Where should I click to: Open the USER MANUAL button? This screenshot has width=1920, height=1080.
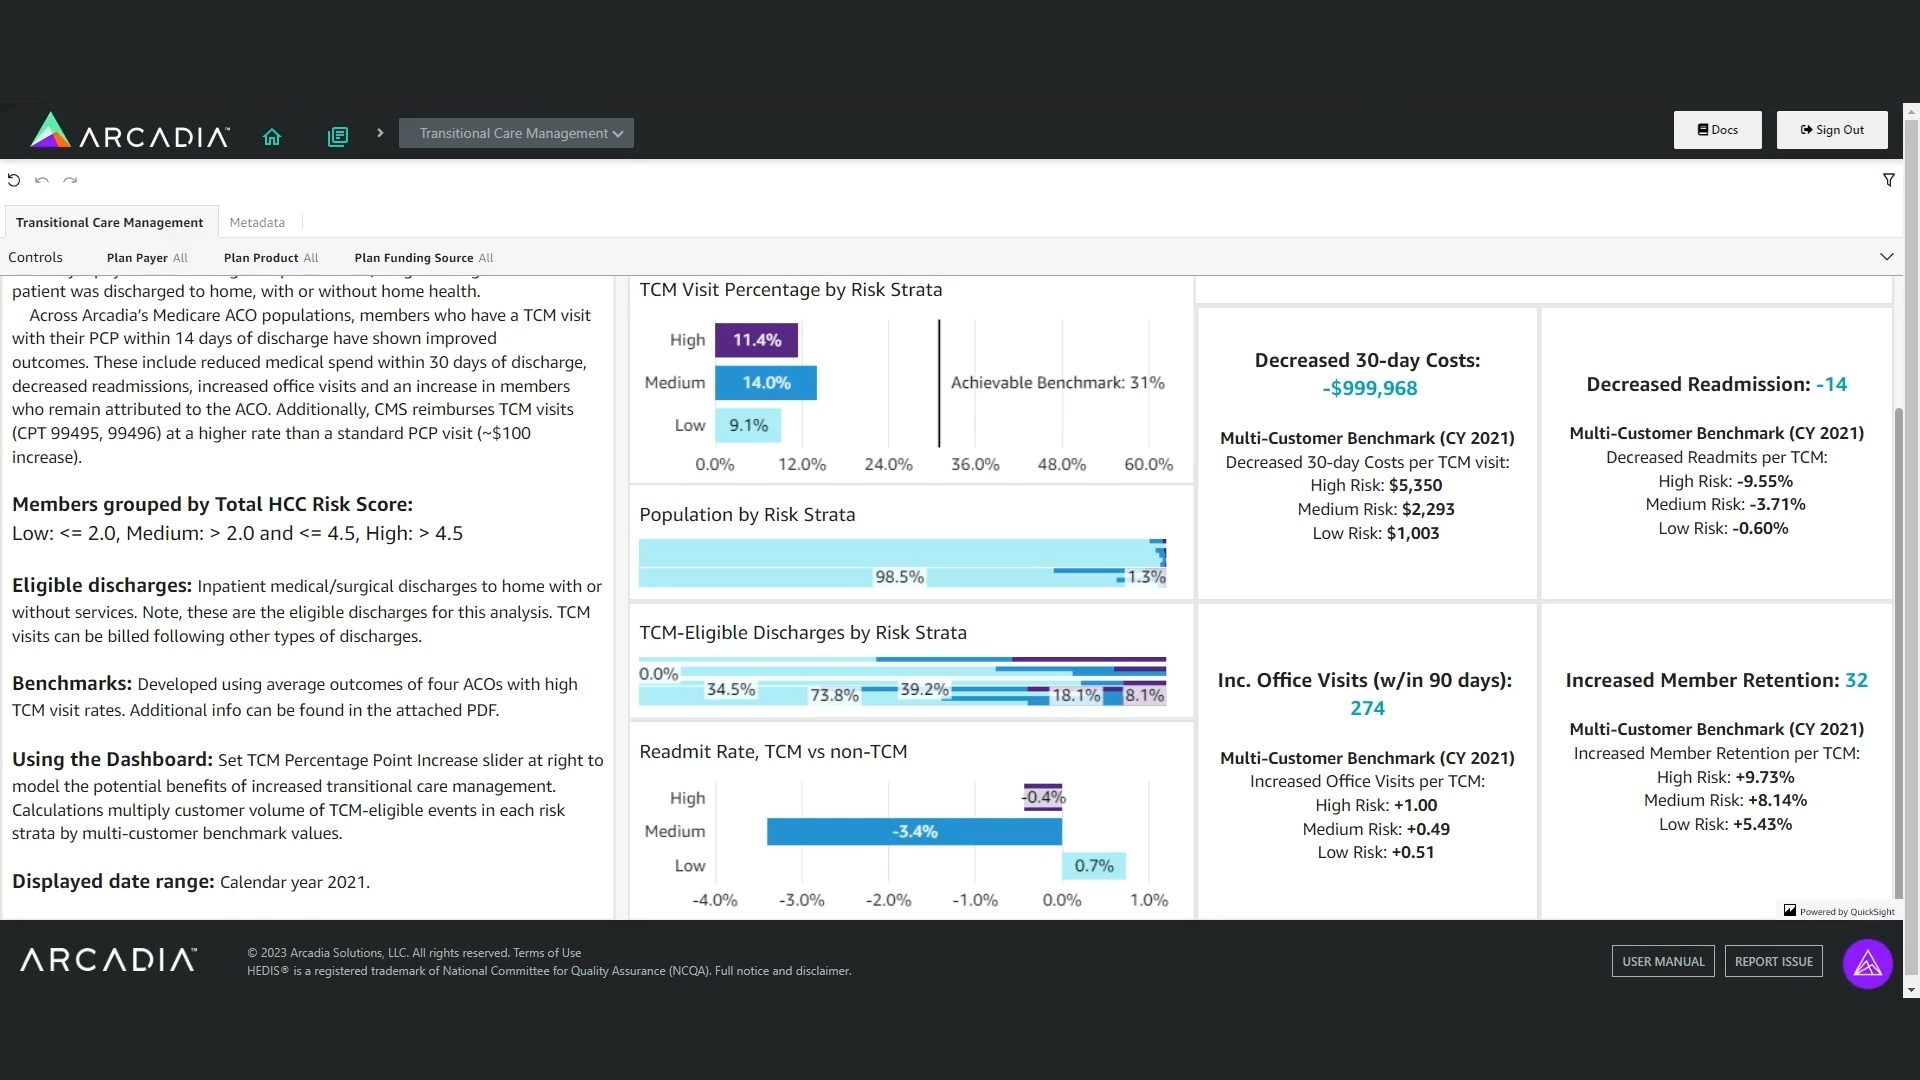point(1662,961)
